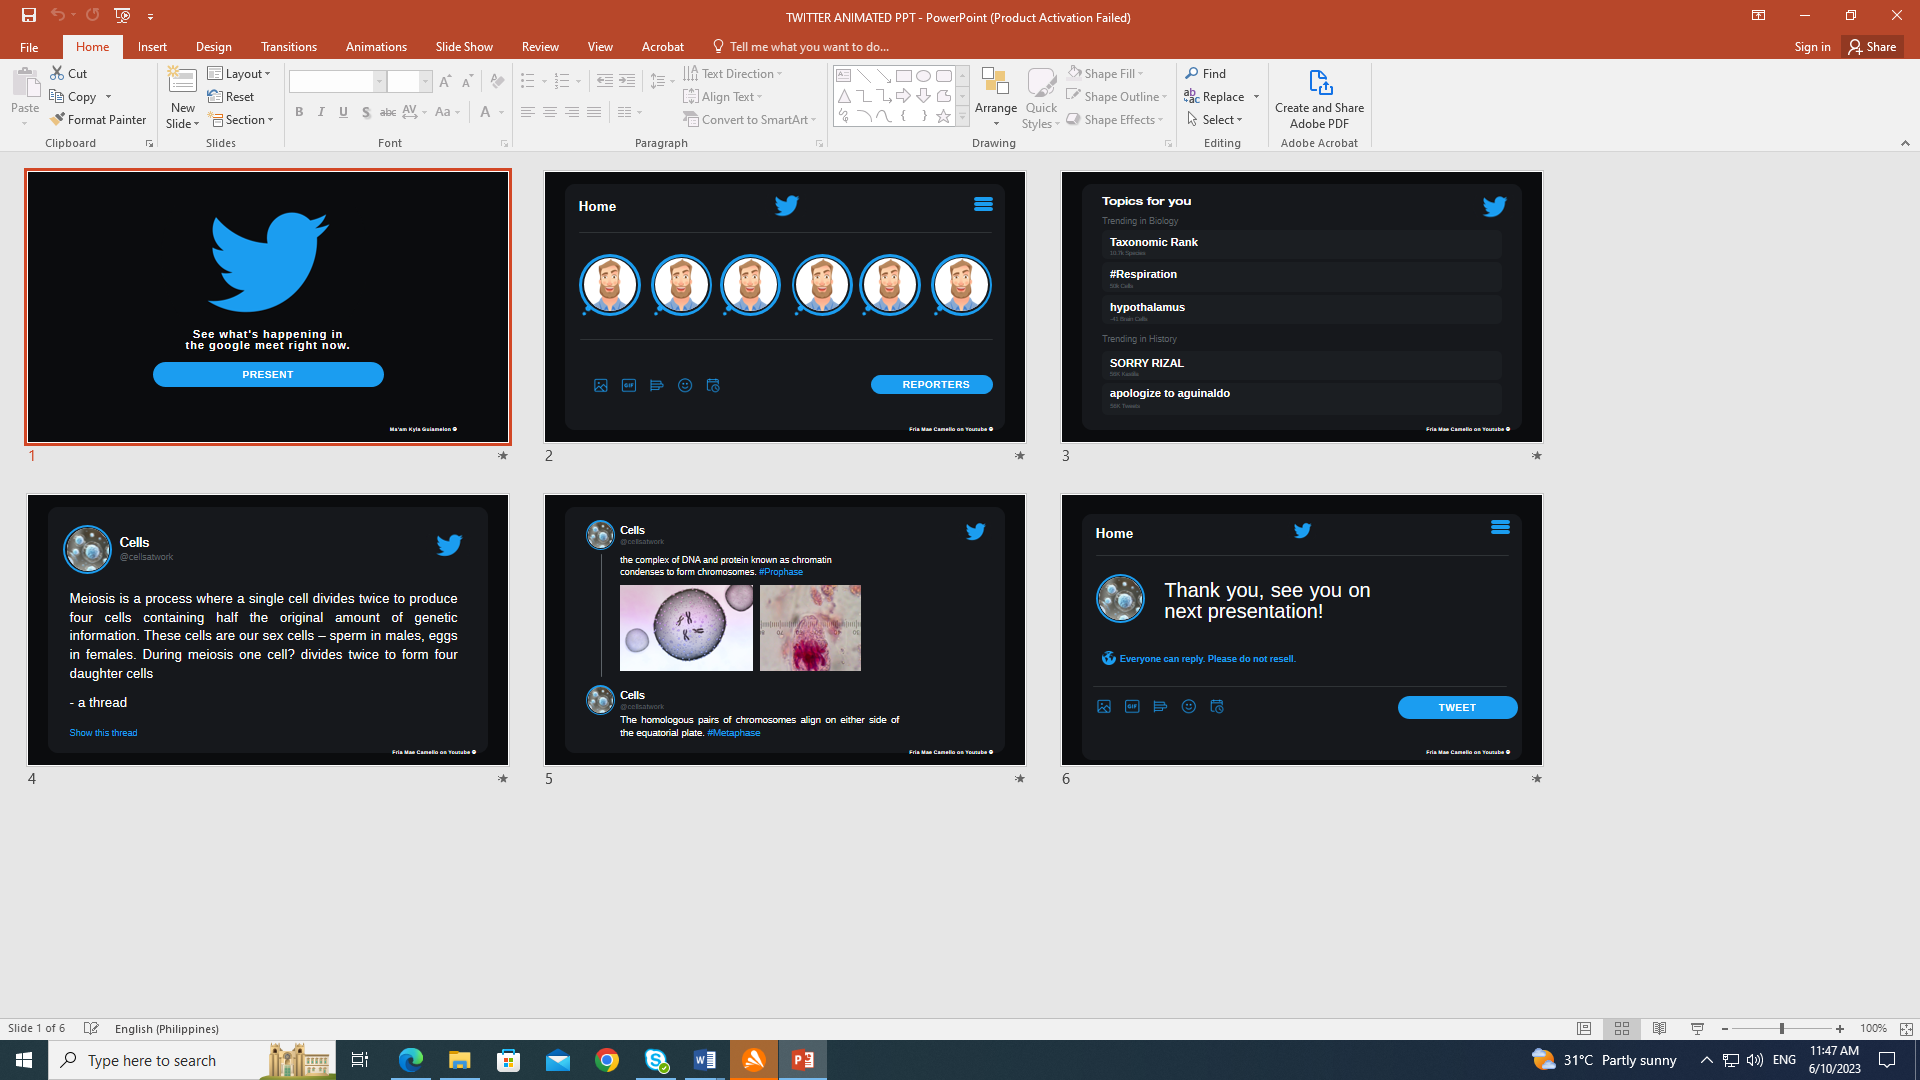Open the Insert tab

tap(152, 47)
